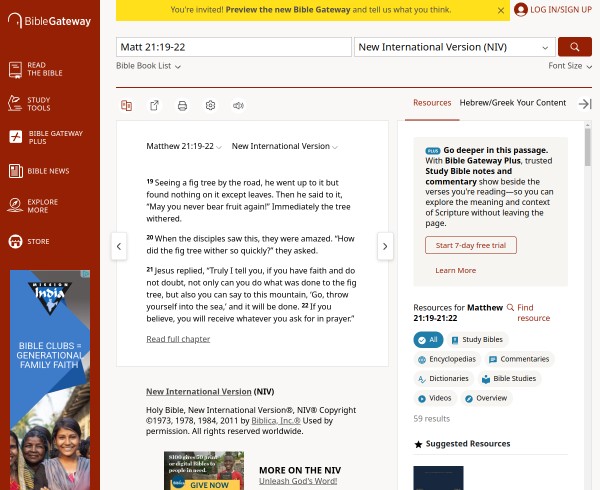Click the suggested resource book cover
The image size is (600, 490).
pyautogui.click(x=438, y=478)
